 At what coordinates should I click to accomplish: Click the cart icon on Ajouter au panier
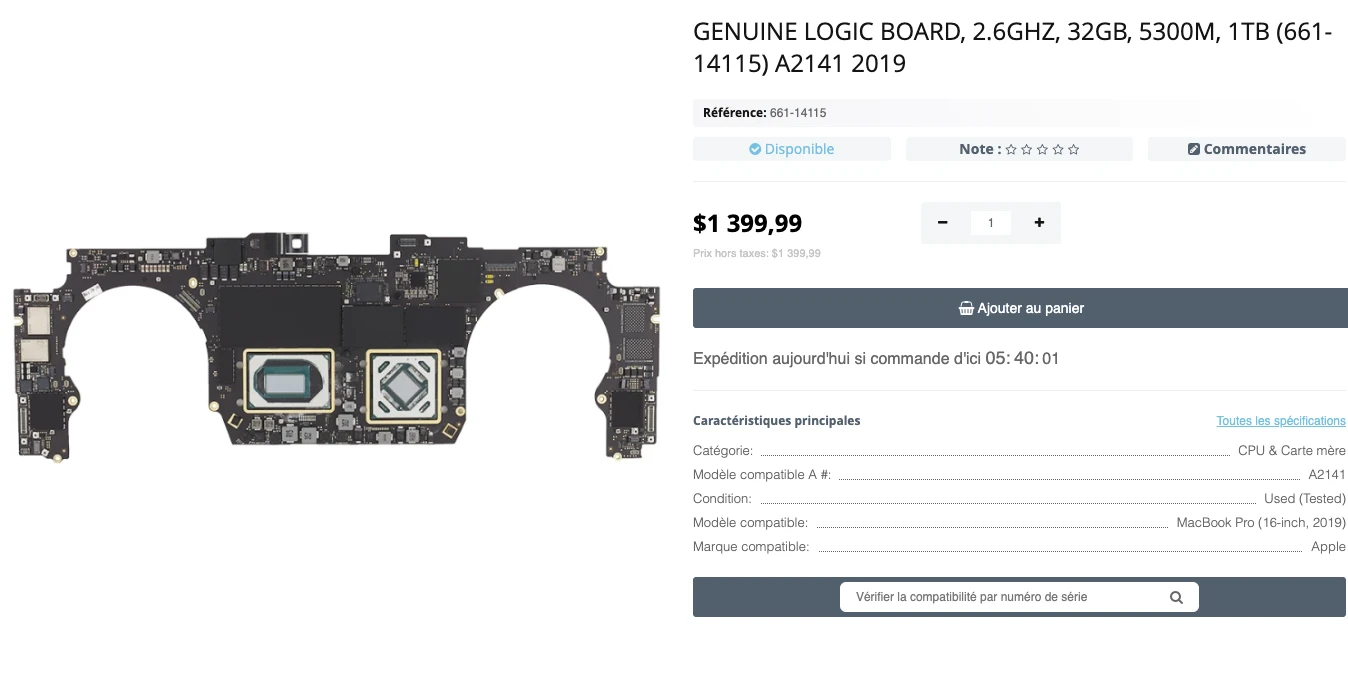pos(966,308)
